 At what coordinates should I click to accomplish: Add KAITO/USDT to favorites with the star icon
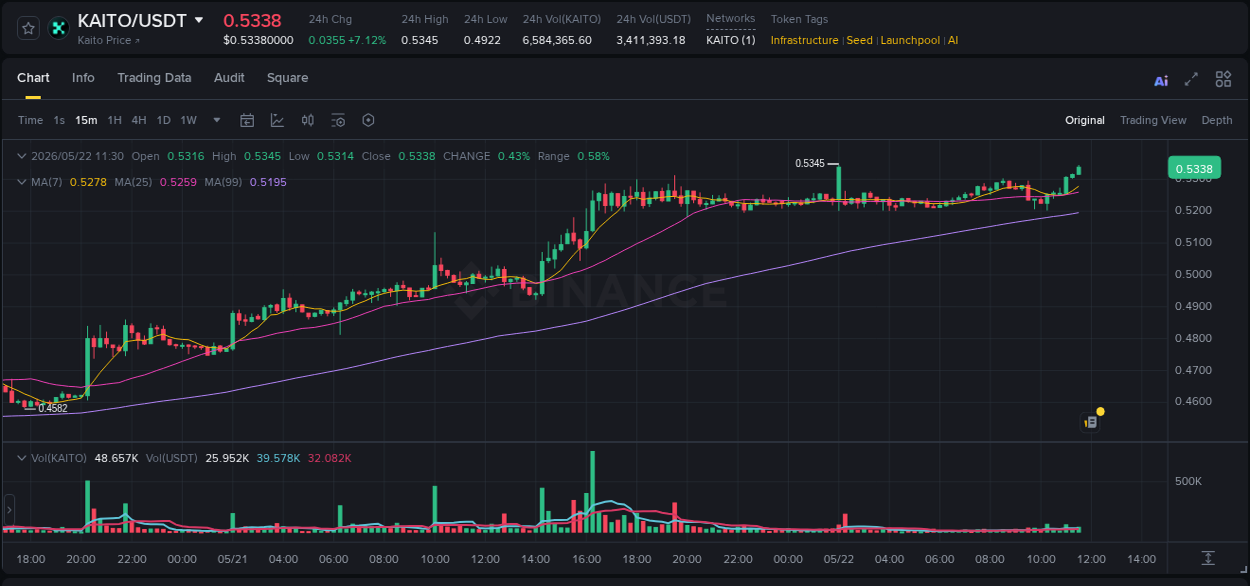(x=29, y=28)
